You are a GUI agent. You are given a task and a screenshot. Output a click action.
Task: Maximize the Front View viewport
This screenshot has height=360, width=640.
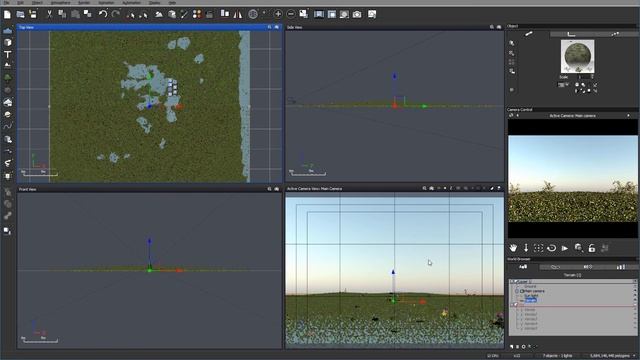pyautogui.click(x=277, y=189)
